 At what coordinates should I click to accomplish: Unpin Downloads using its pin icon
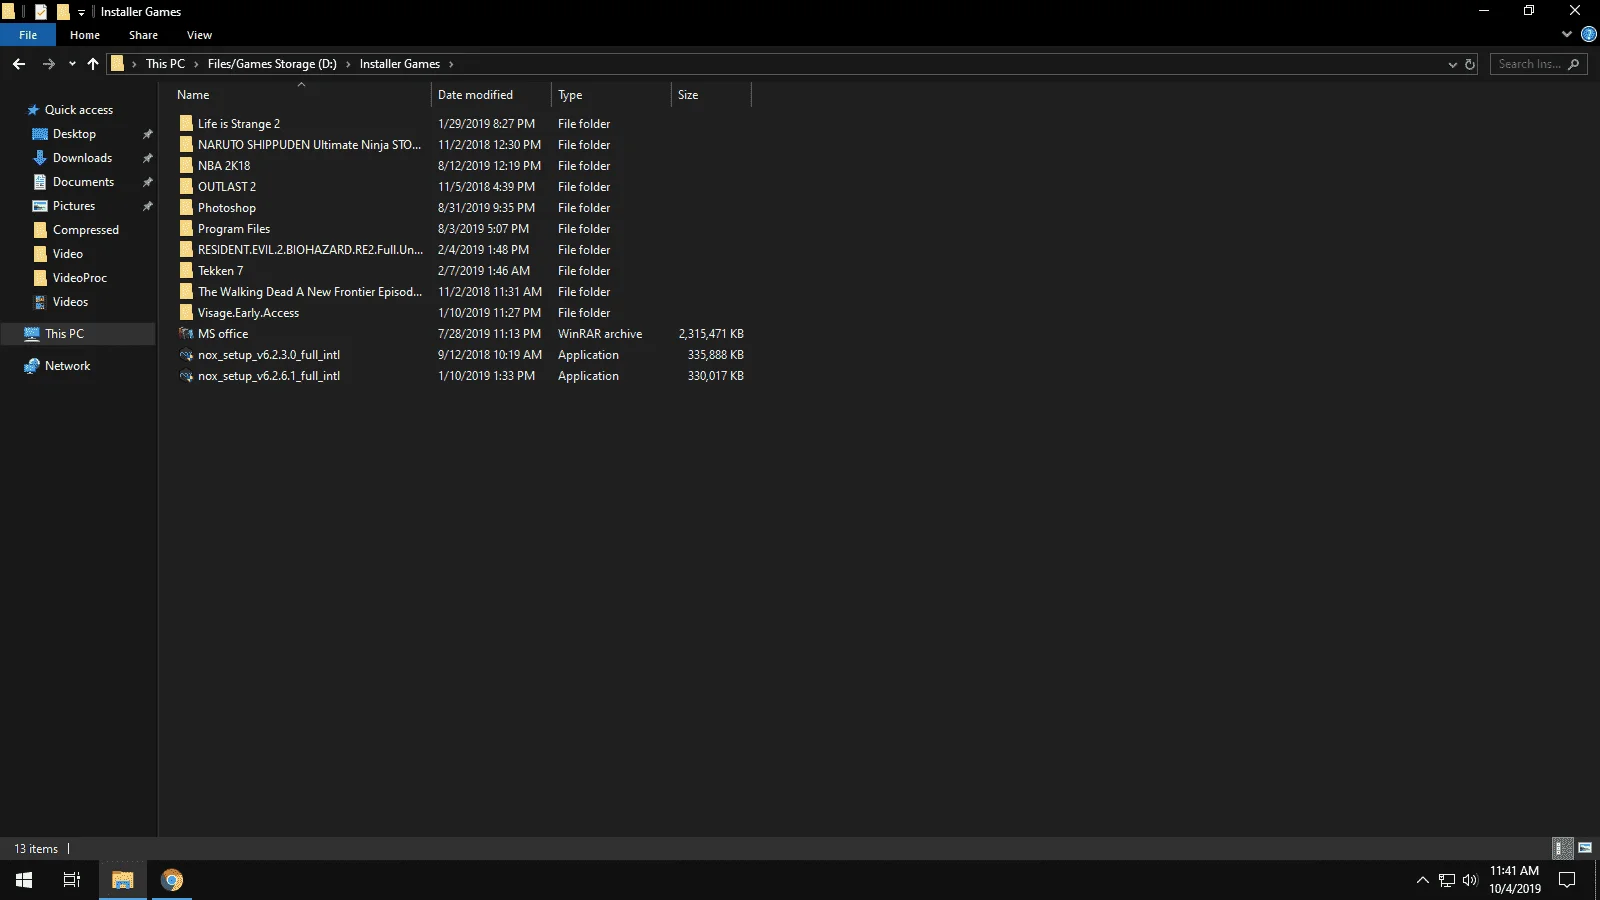[148, 158]
